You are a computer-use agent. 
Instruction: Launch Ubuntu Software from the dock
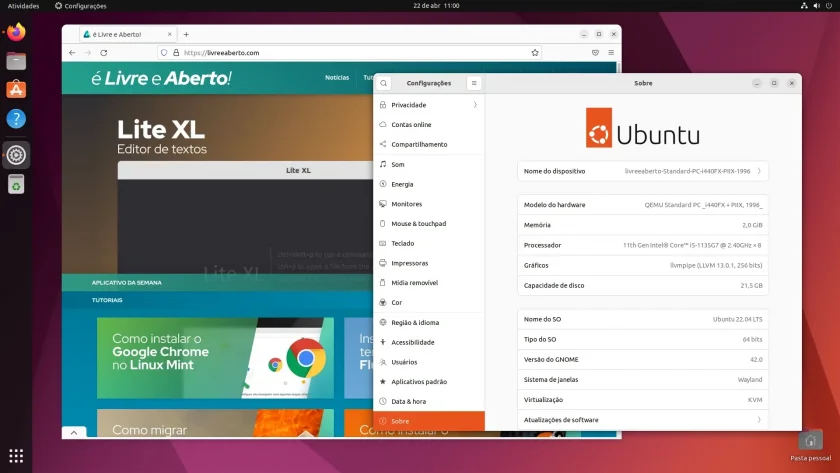(x=16, y=89)
